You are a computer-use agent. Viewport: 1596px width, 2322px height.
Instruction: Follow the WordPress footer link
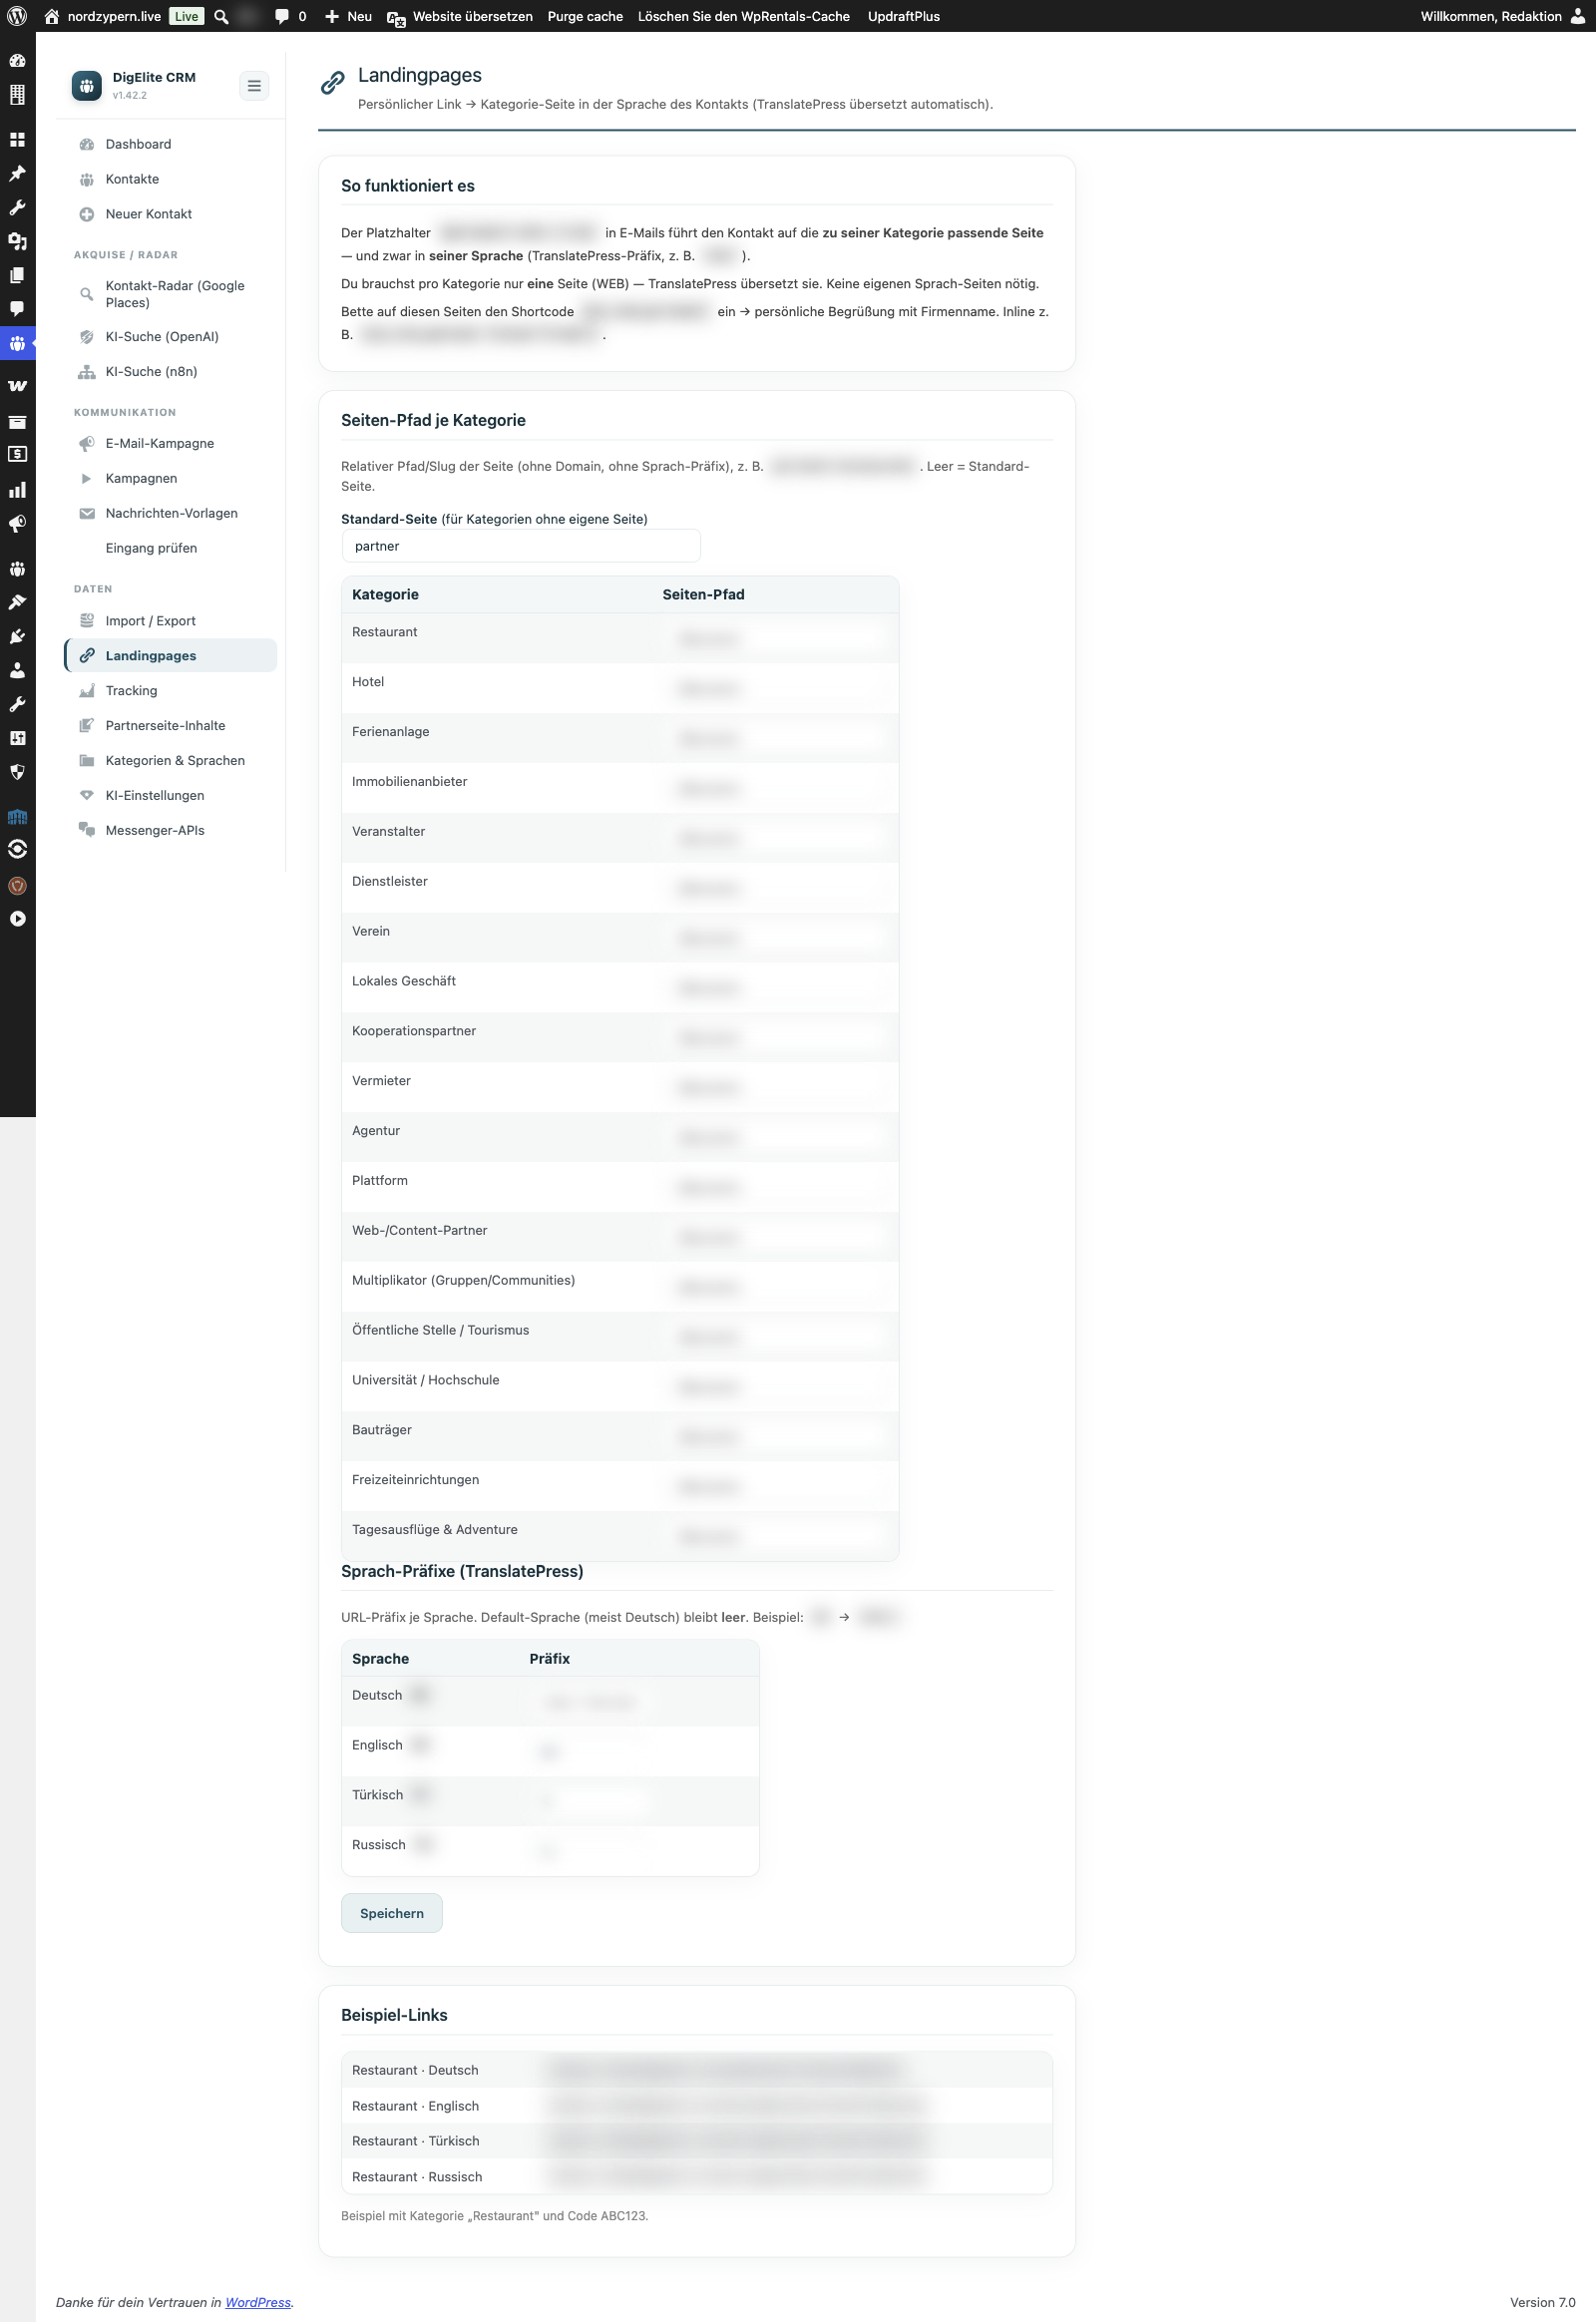coord(258,2302)
